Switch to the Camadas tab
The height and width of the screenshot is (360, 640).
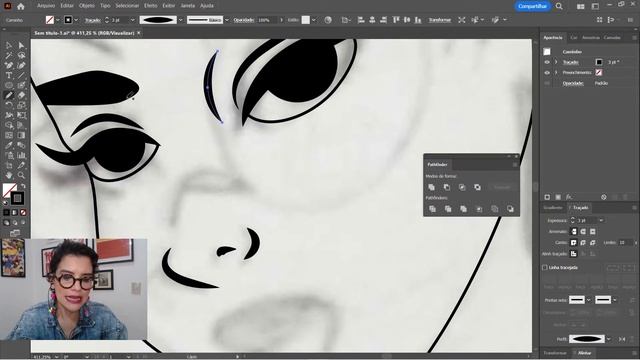(x=612, y=38)
